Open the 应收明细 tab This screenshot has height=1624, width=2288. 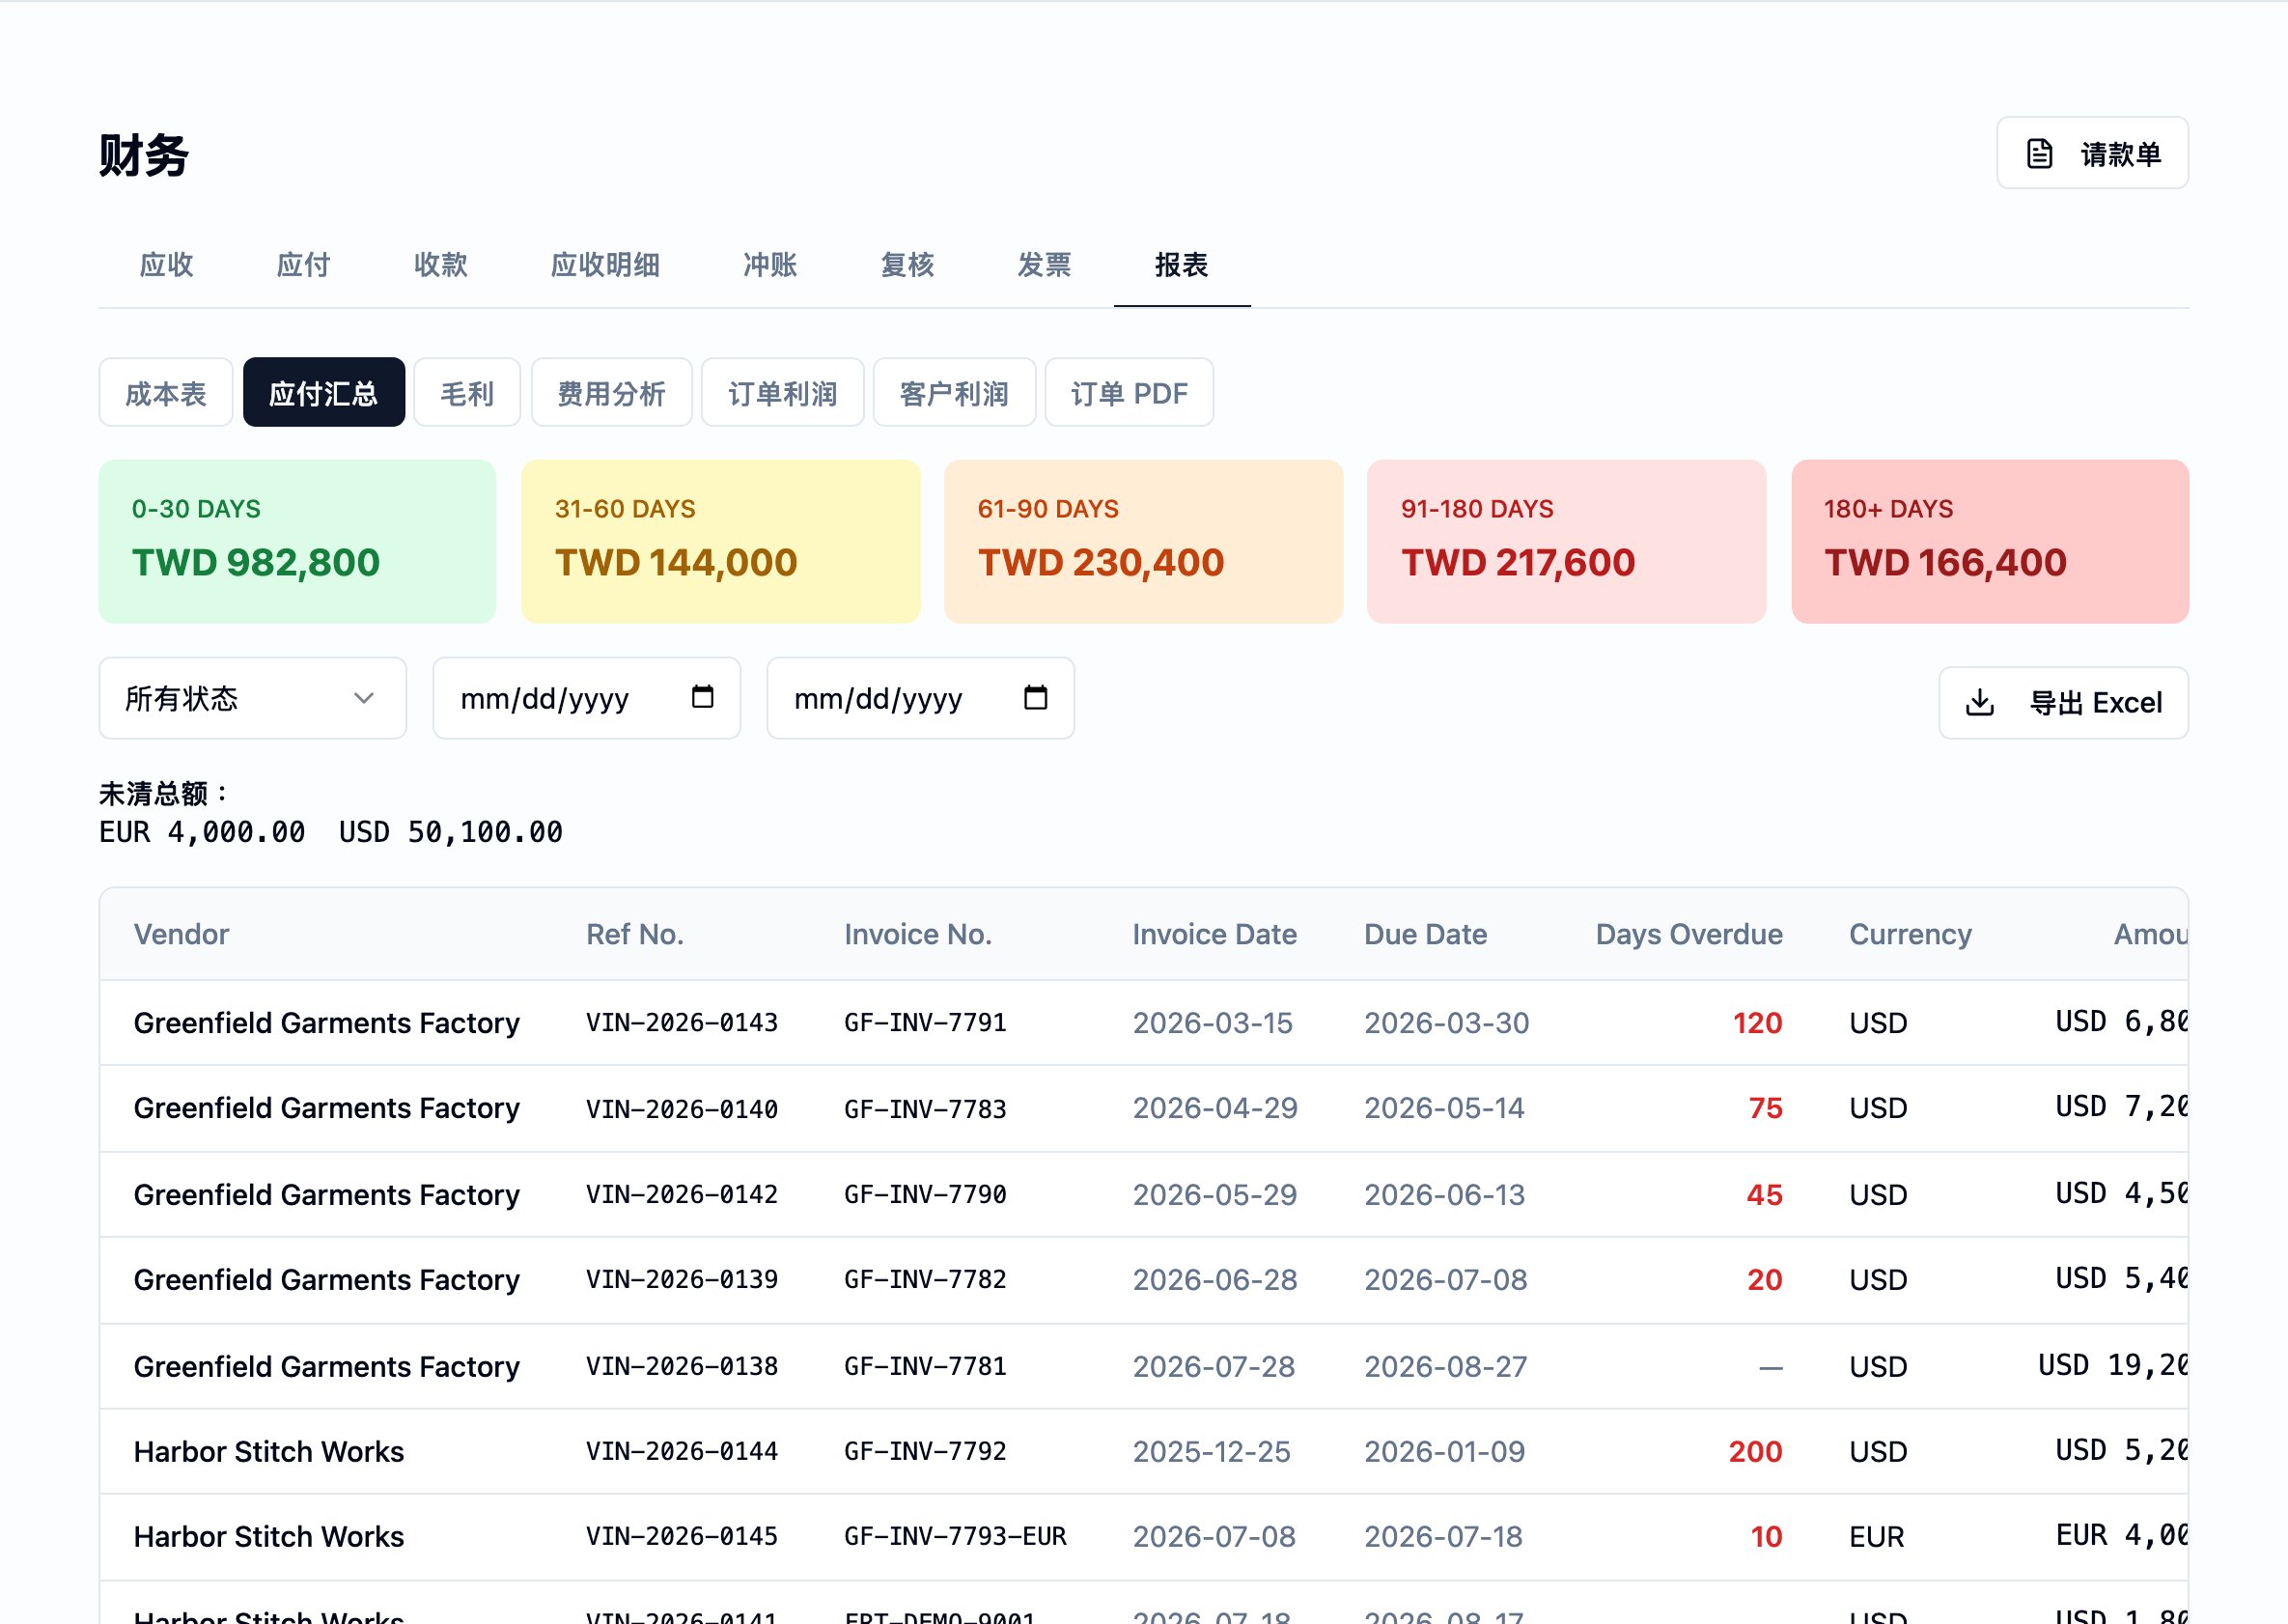click(x=605, y=265)
